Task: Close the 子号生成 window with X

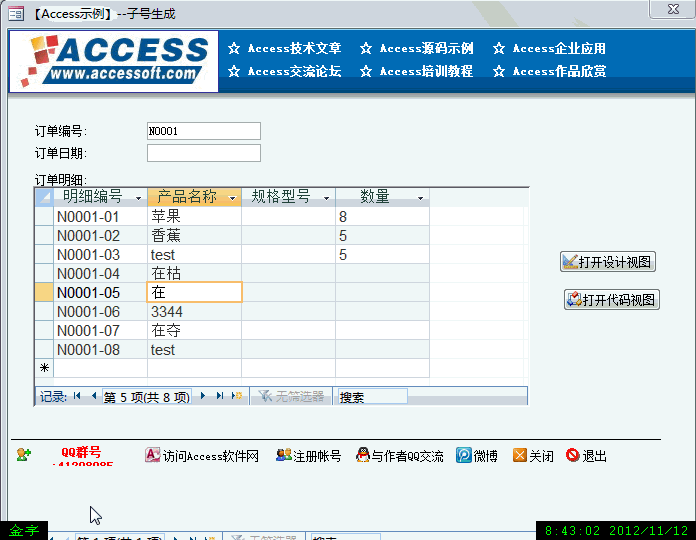Action: tap(673, 9)
